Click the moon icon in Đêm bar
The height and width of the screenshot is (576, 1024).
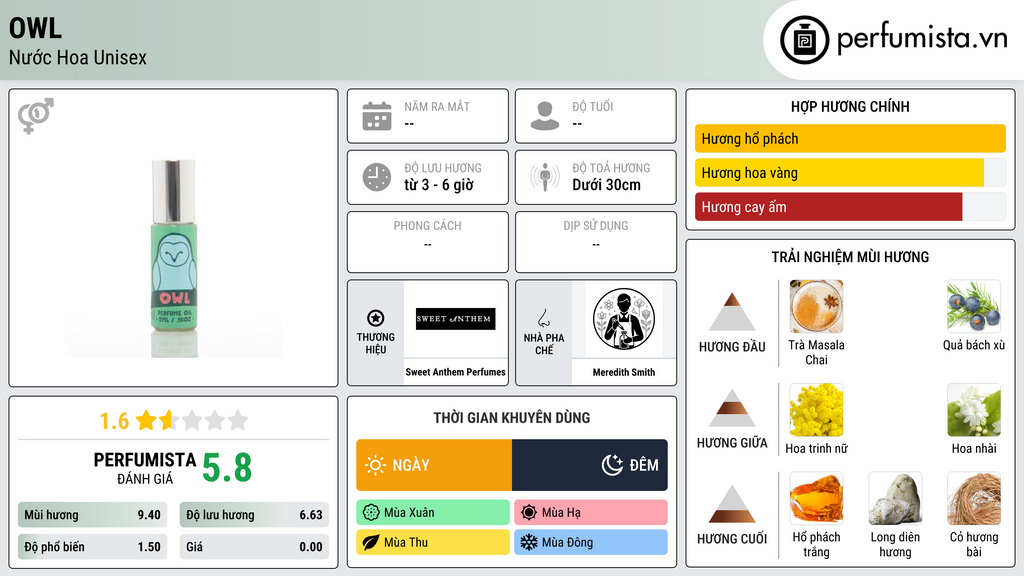pos(612,465)
